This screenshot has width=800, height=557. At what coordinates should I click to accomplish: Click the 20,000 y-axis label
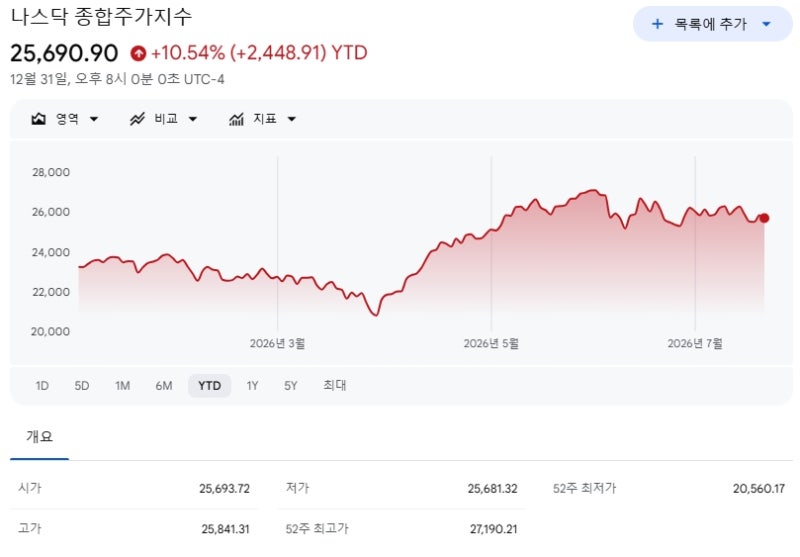51,332
